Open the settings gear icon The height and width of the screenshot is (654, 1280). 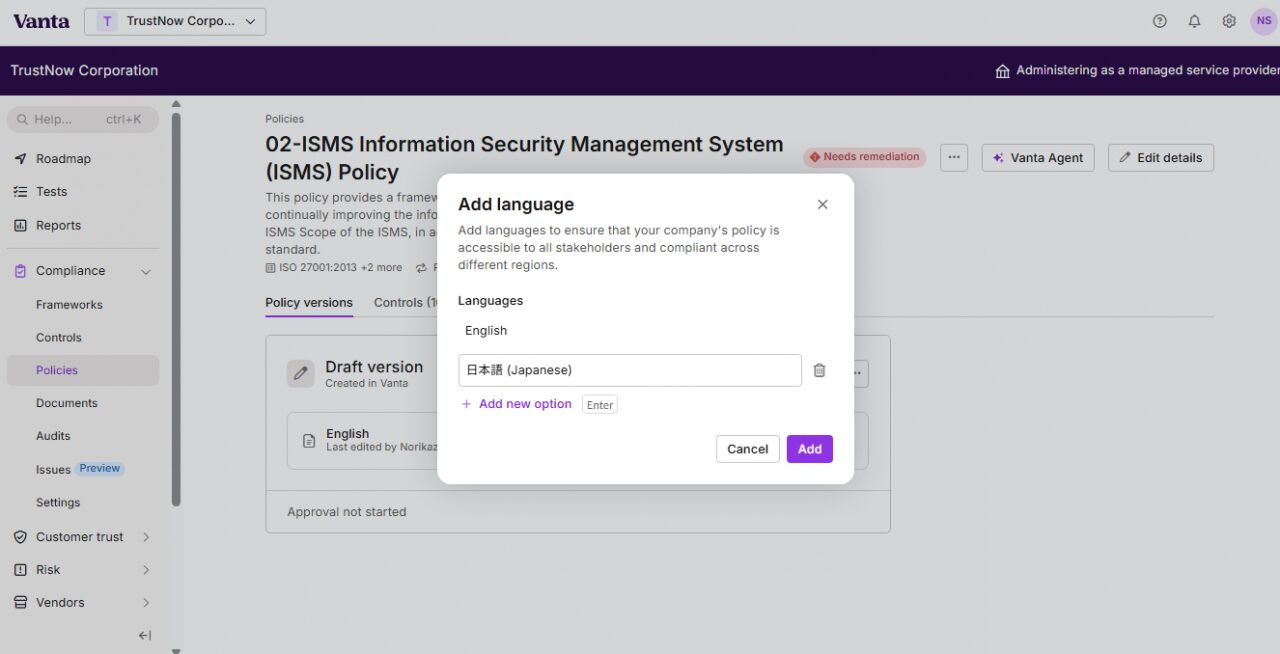[x=1229, y=21]
